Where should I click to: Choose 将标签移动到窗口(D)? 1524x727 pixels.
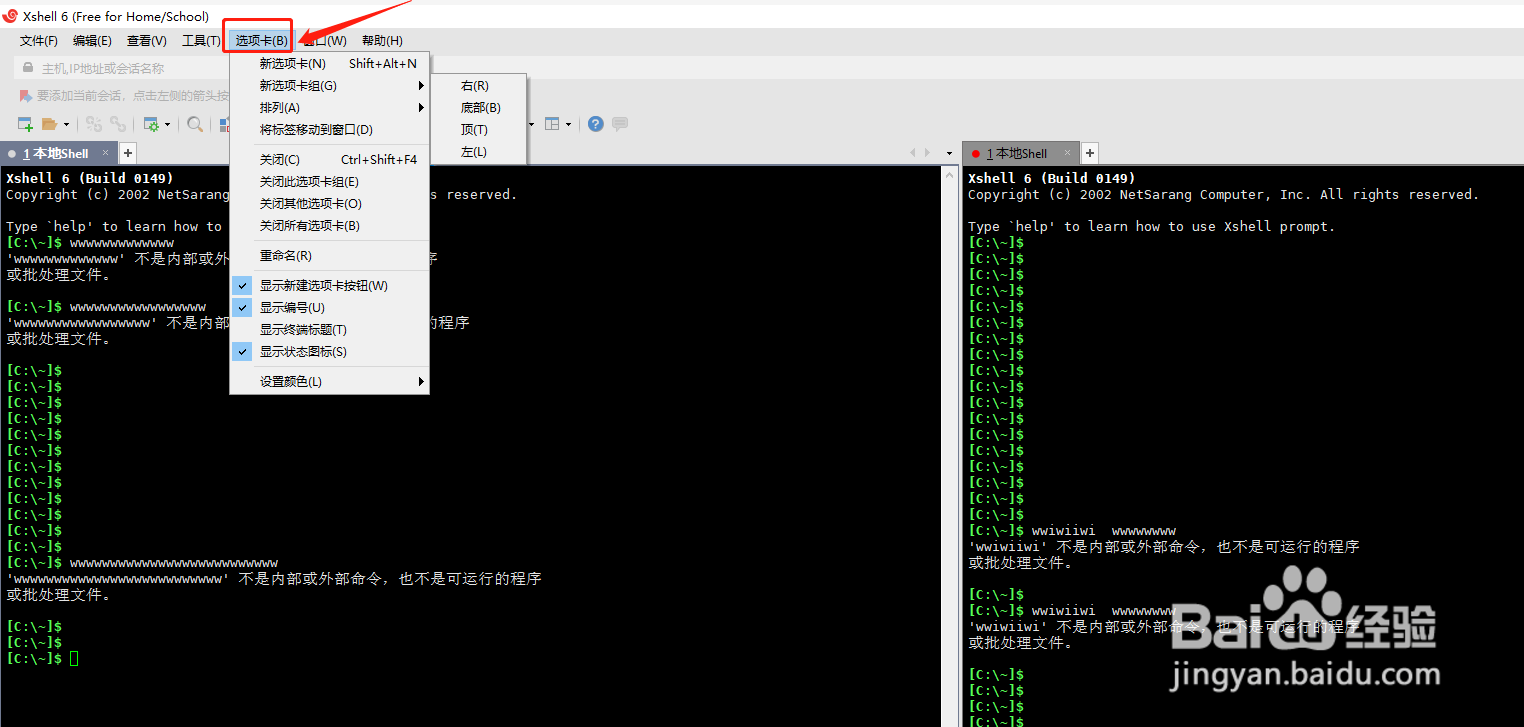[x=330, y=129]
